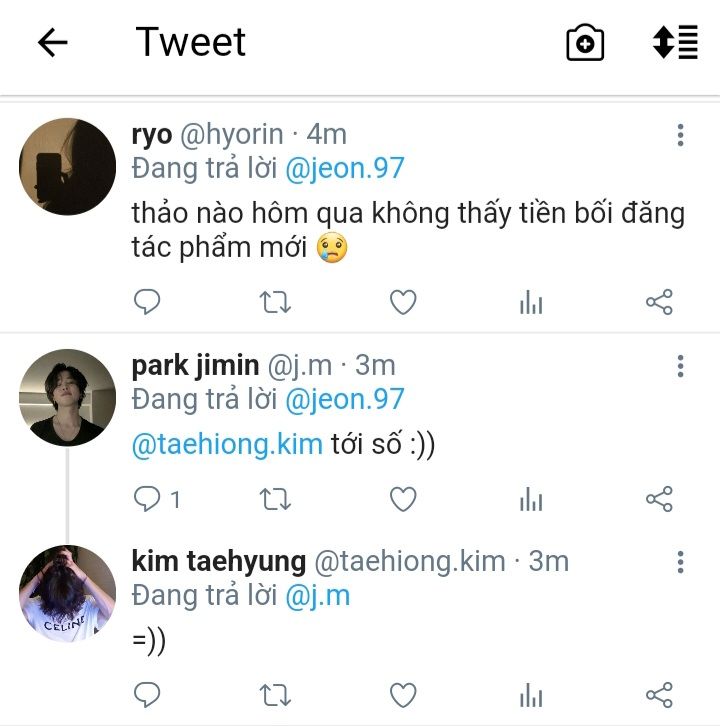Open more options on park jimin's tweet
Screen dimensions: 720x726
click(x=680, y=366)
